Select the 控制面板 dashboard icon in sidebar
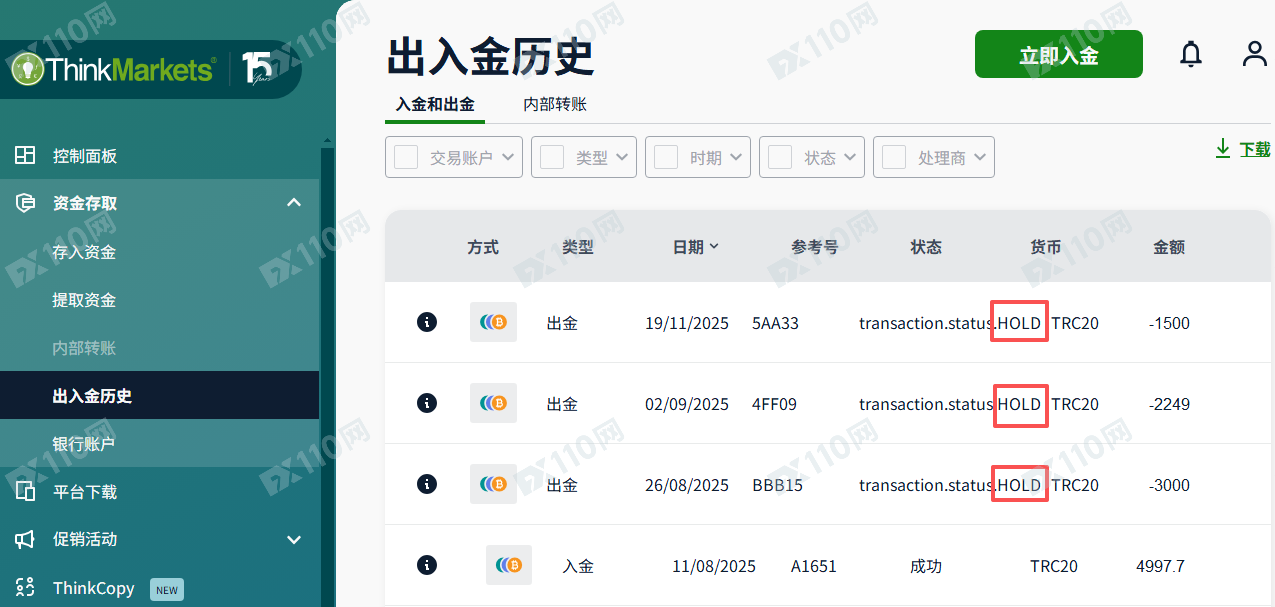Viewport: 1275px width, 607px height. click(x=23, y=155)
